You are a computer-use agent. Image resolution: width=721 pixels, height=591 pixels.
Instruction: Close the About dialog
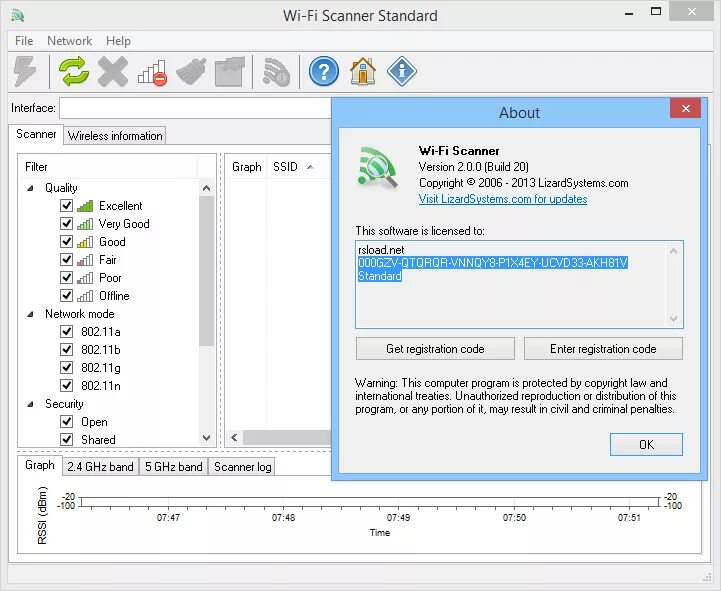686,109
